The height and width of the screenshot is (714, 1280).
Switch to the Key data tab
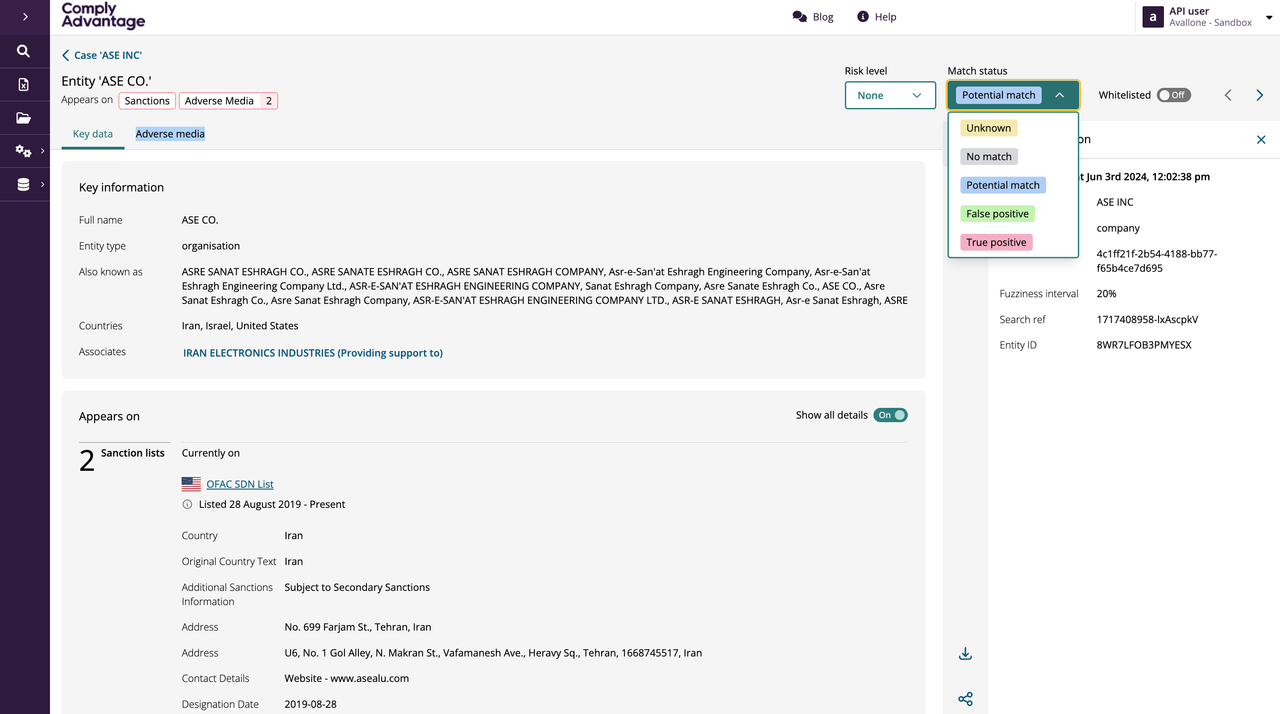pos(93,134)
